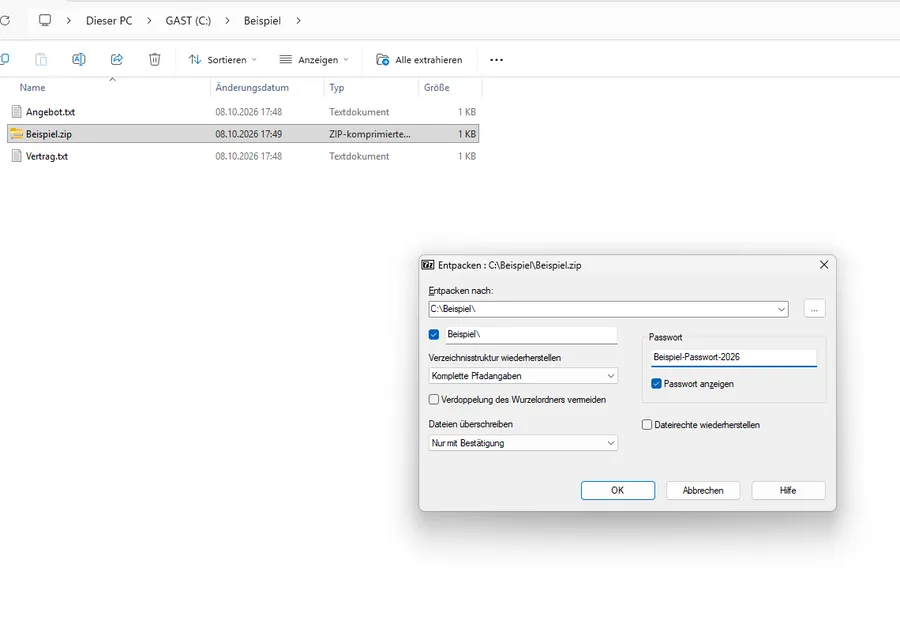Viewport: 900px width, 624px height.
Task: Click the share icon in the Explorer toolbar
Action: [117, 60]
